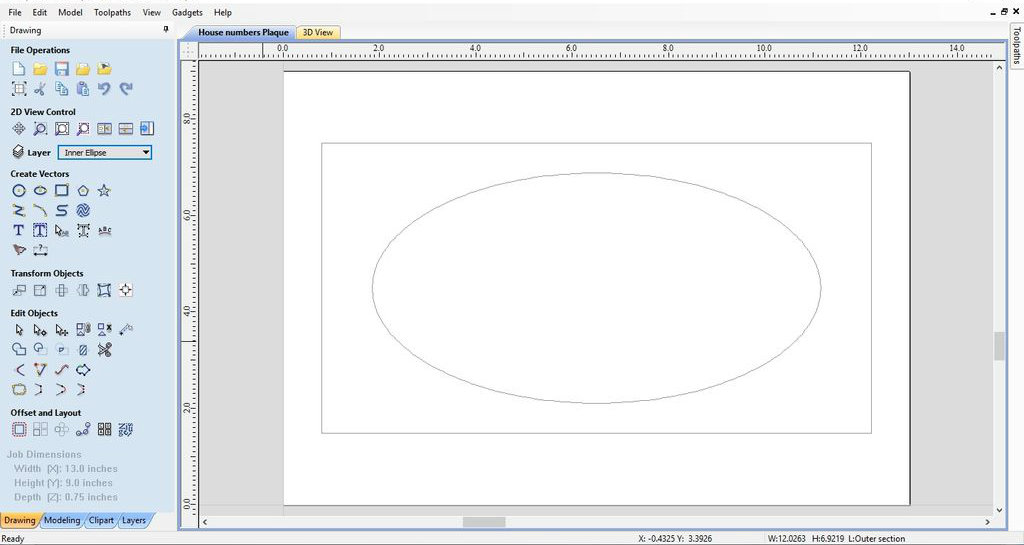The height and width of the screenshot is (545, 1024).
Task: Open the Dimension measurement tool with question mark
Action: [40, 250]
